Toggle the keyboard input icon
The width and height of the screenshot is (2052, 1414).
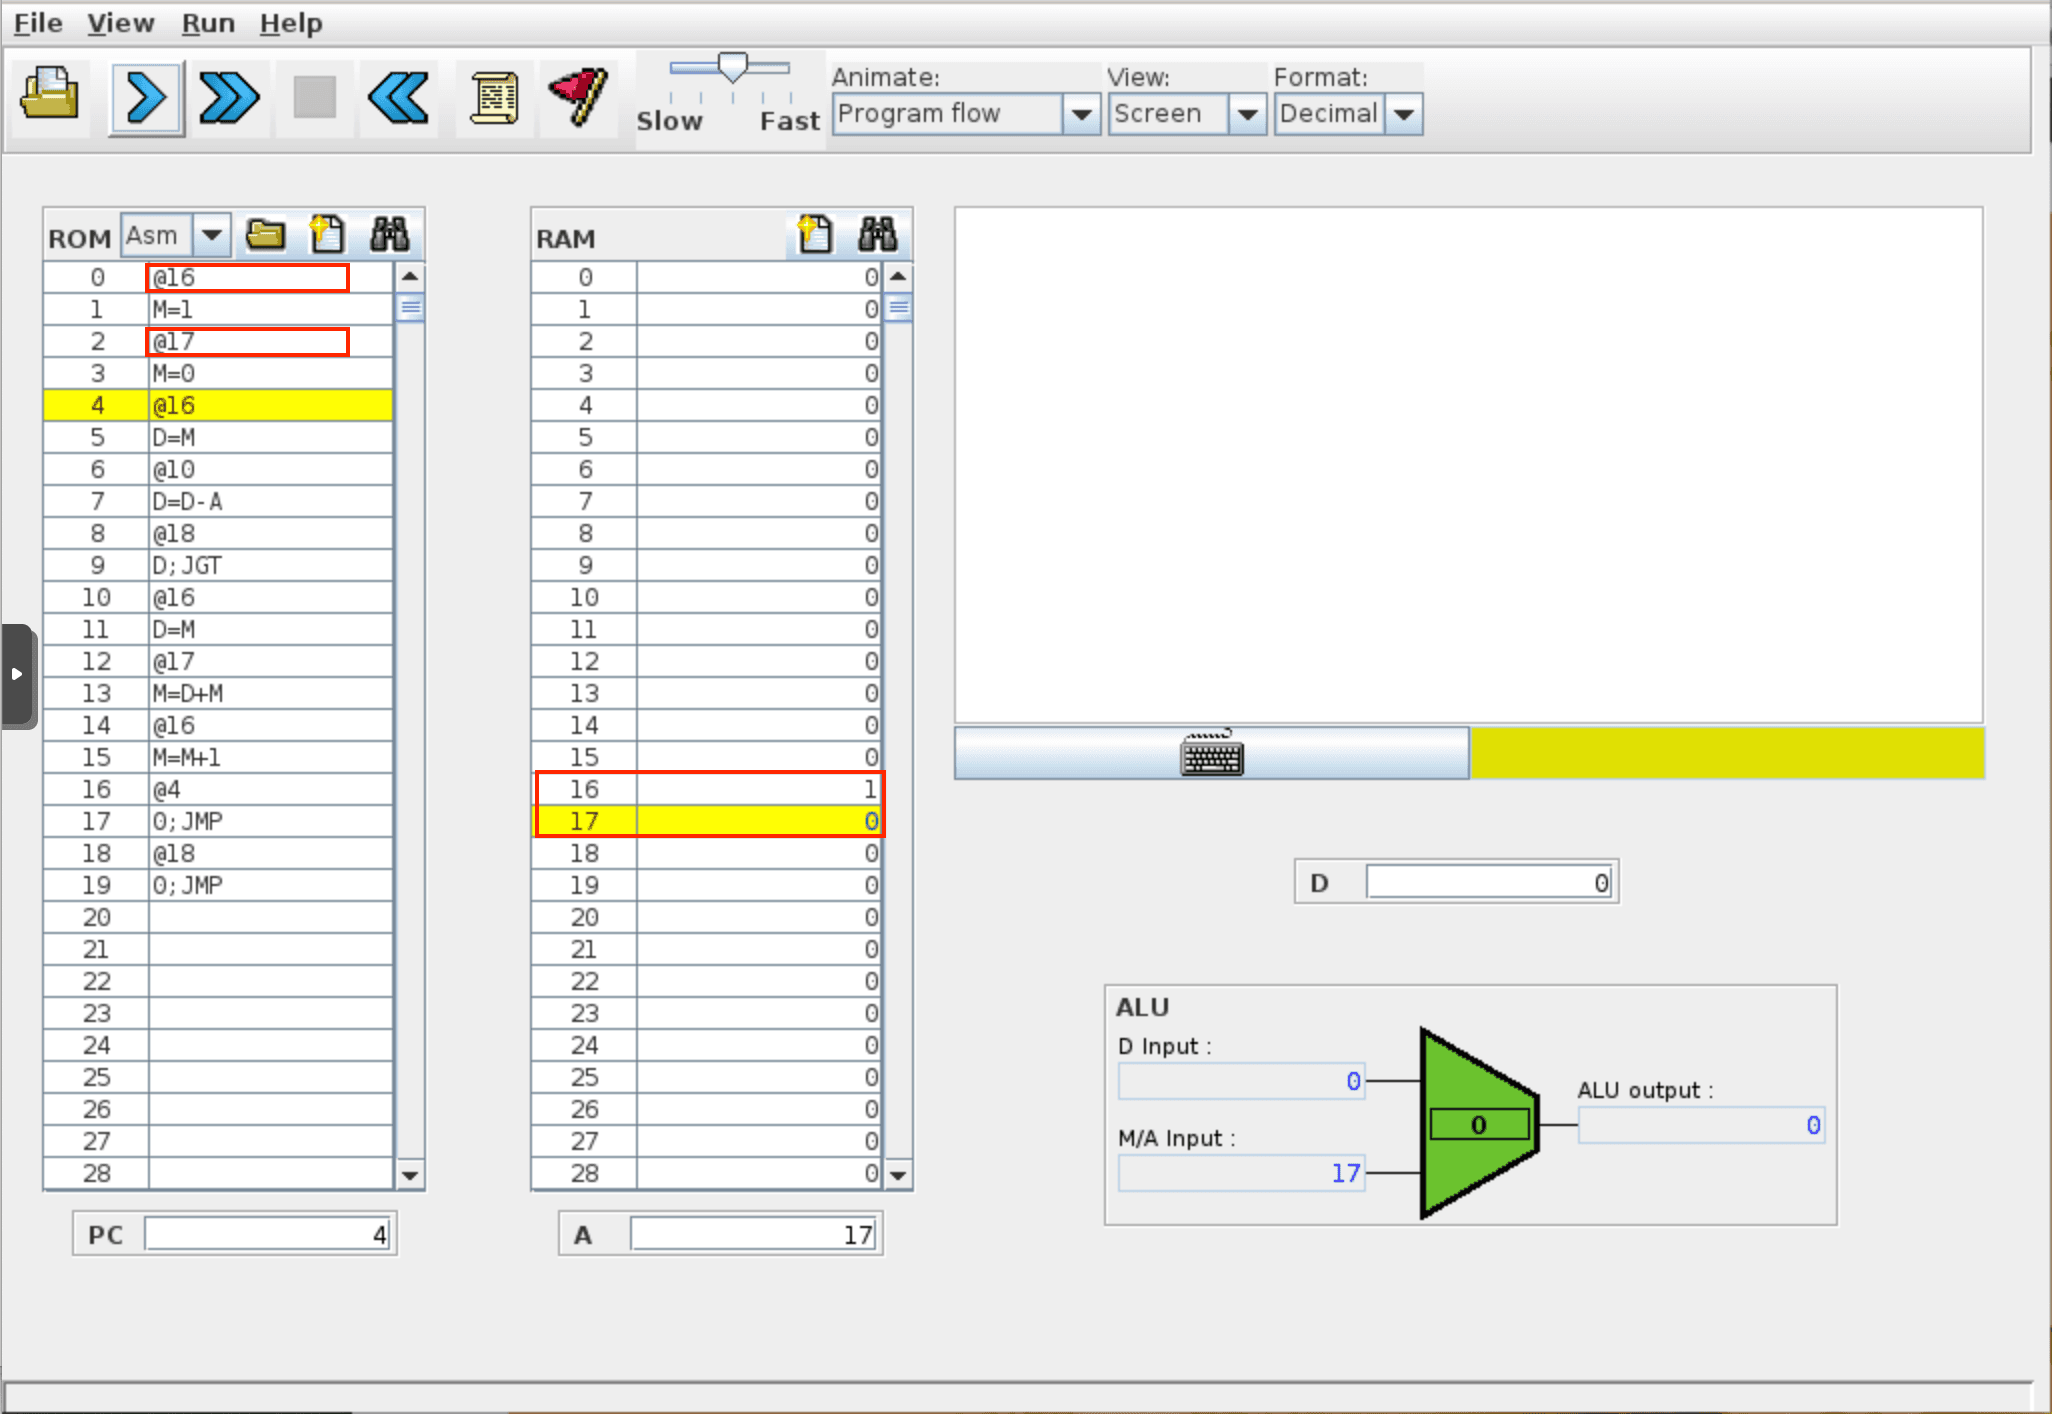[1211, 754]
